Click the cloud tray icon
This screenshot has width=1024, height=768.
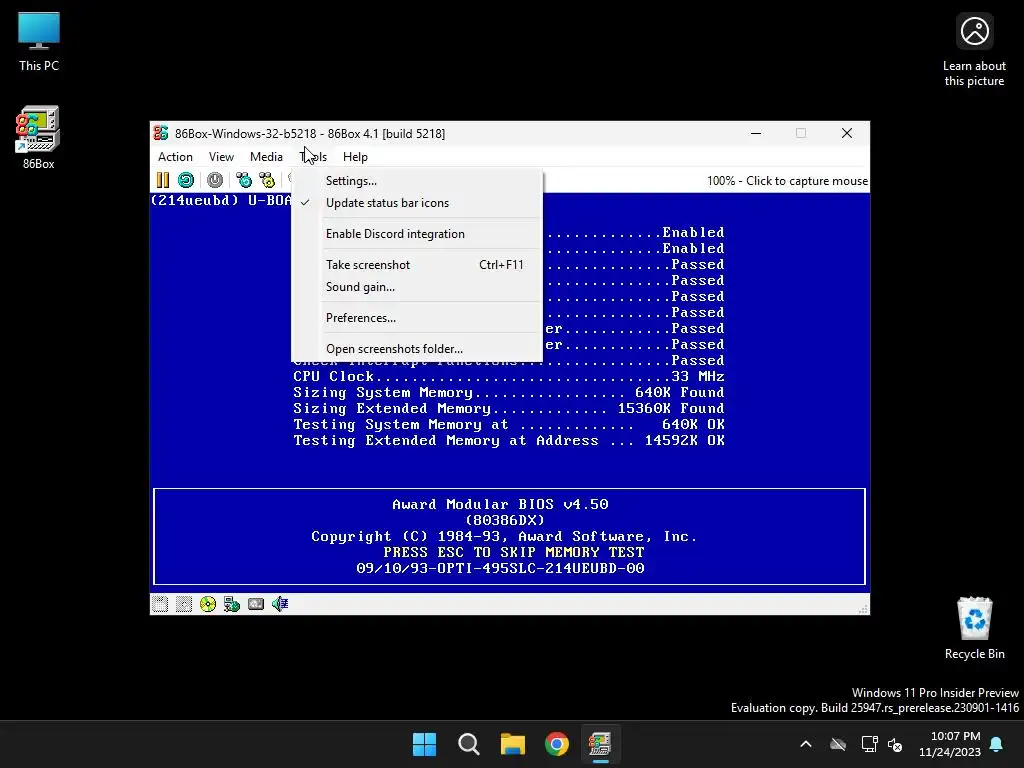coord(838,744)
